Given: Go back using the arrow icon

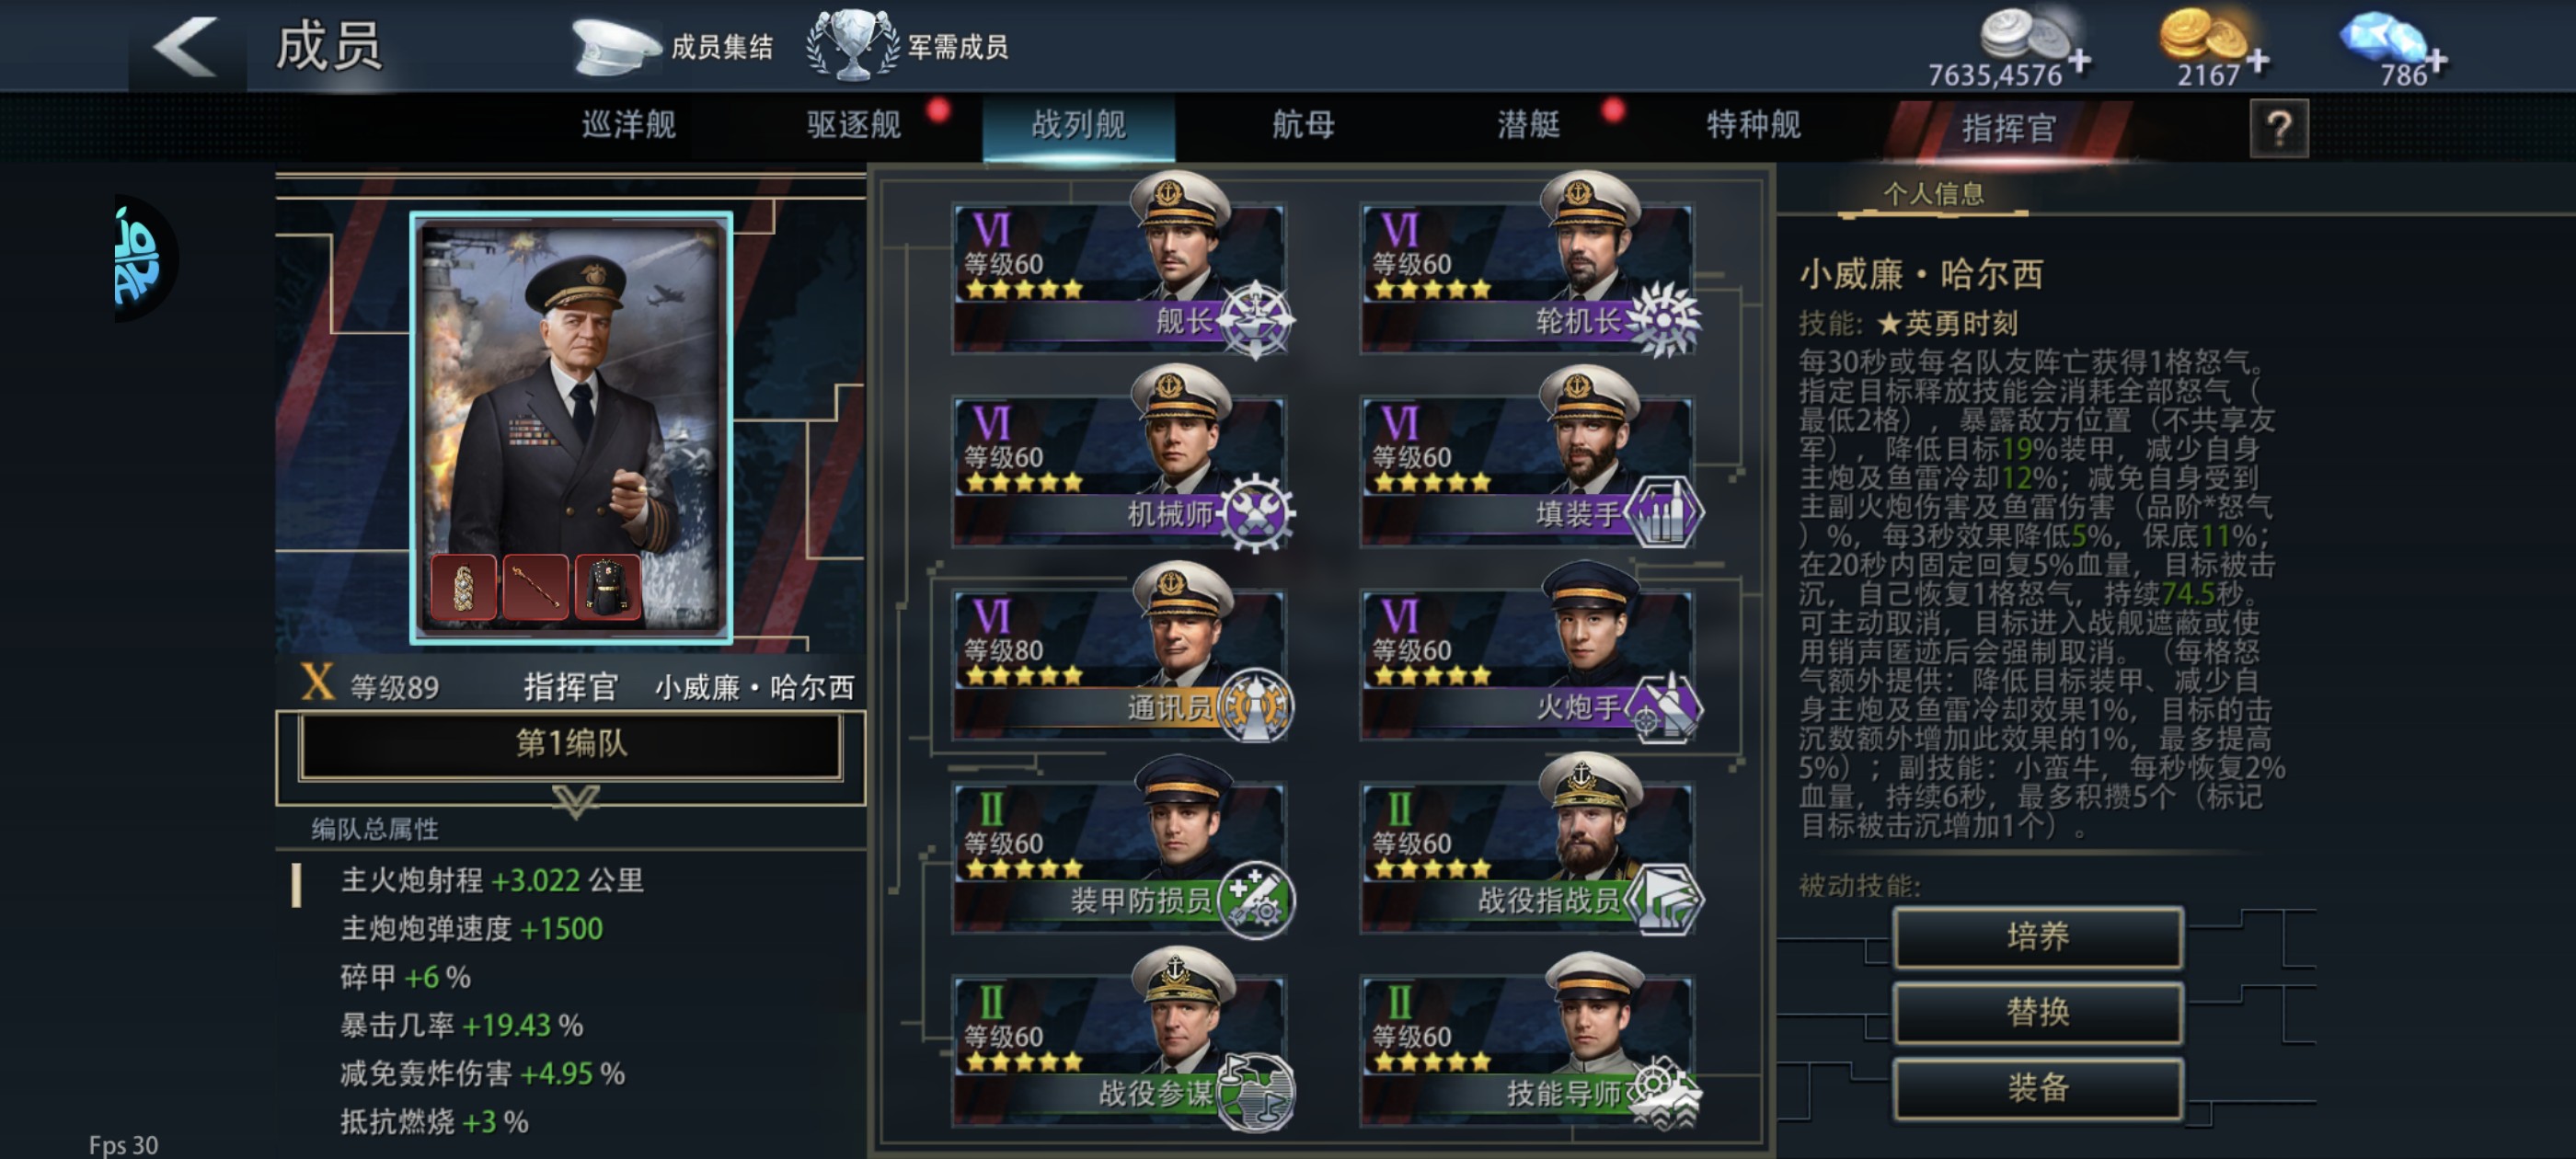Looking at the screenshot, I should coord(186,46).
